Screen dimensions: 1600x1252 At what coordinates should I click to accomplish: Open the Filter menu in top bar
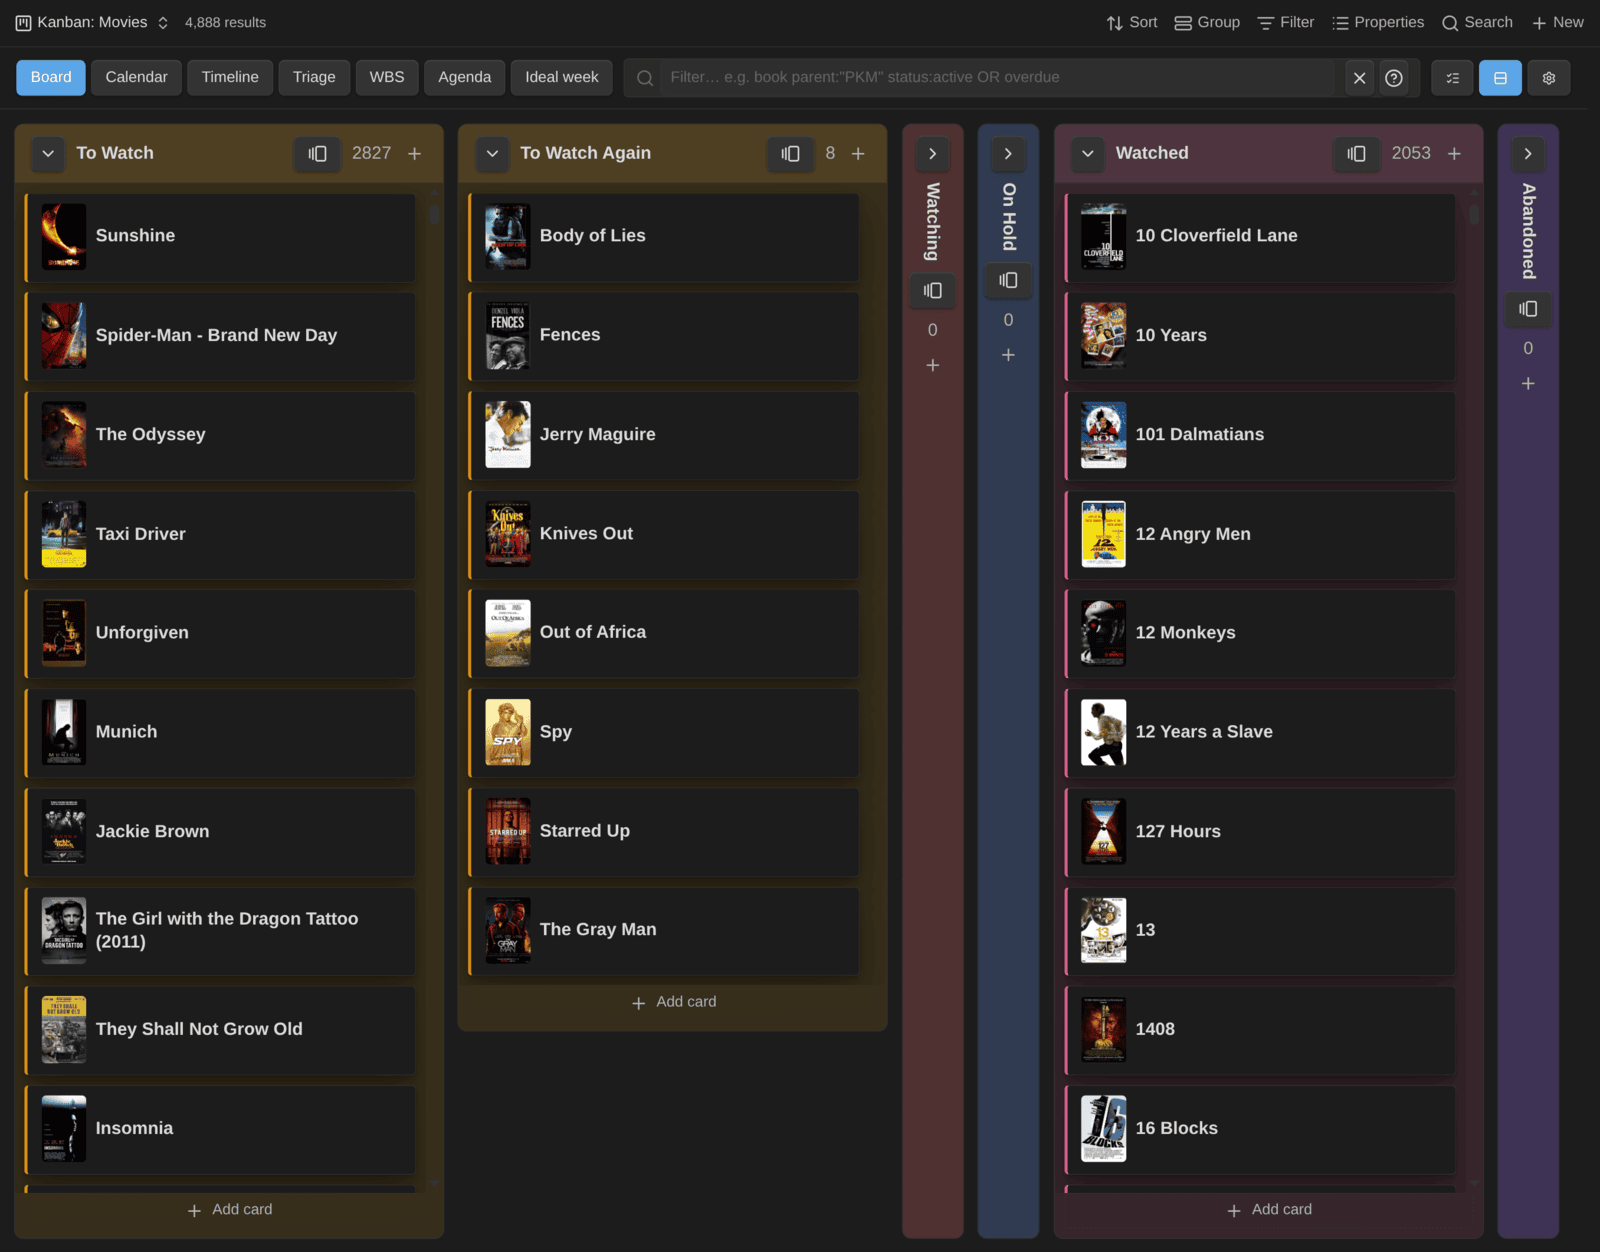click(x=1286, y=22)
